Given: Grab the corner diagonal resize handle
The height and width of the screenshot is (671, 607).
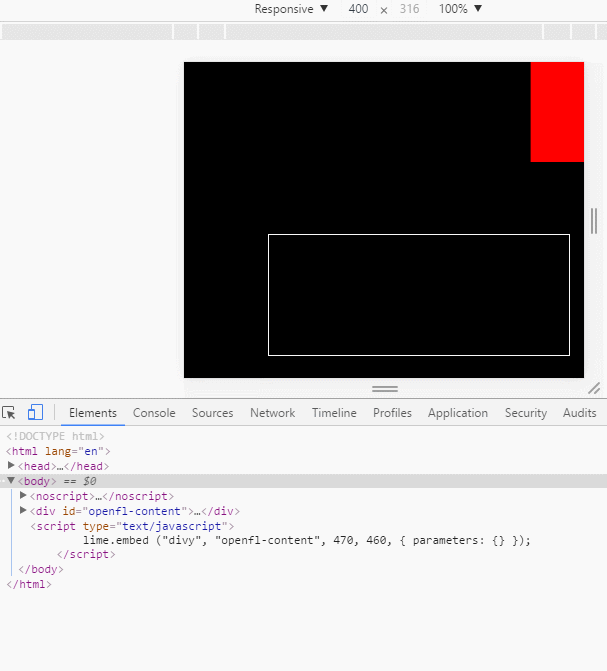Looking at the screenshot, I should 594,388.
